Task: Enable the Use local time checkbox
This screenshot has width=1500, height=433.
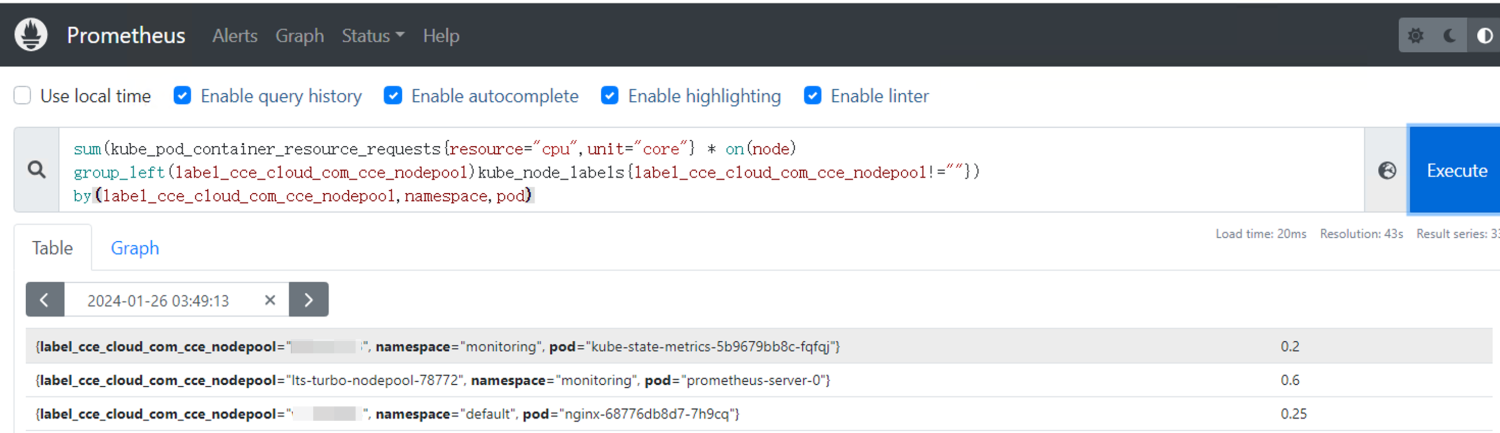Action: click(x=22, y=96)
